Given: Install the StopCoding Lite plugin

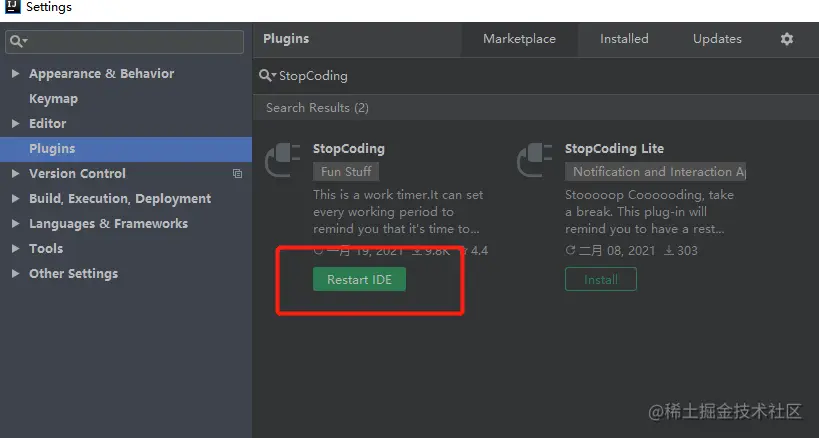Looking at the screenshot, I should coord(601,279).
